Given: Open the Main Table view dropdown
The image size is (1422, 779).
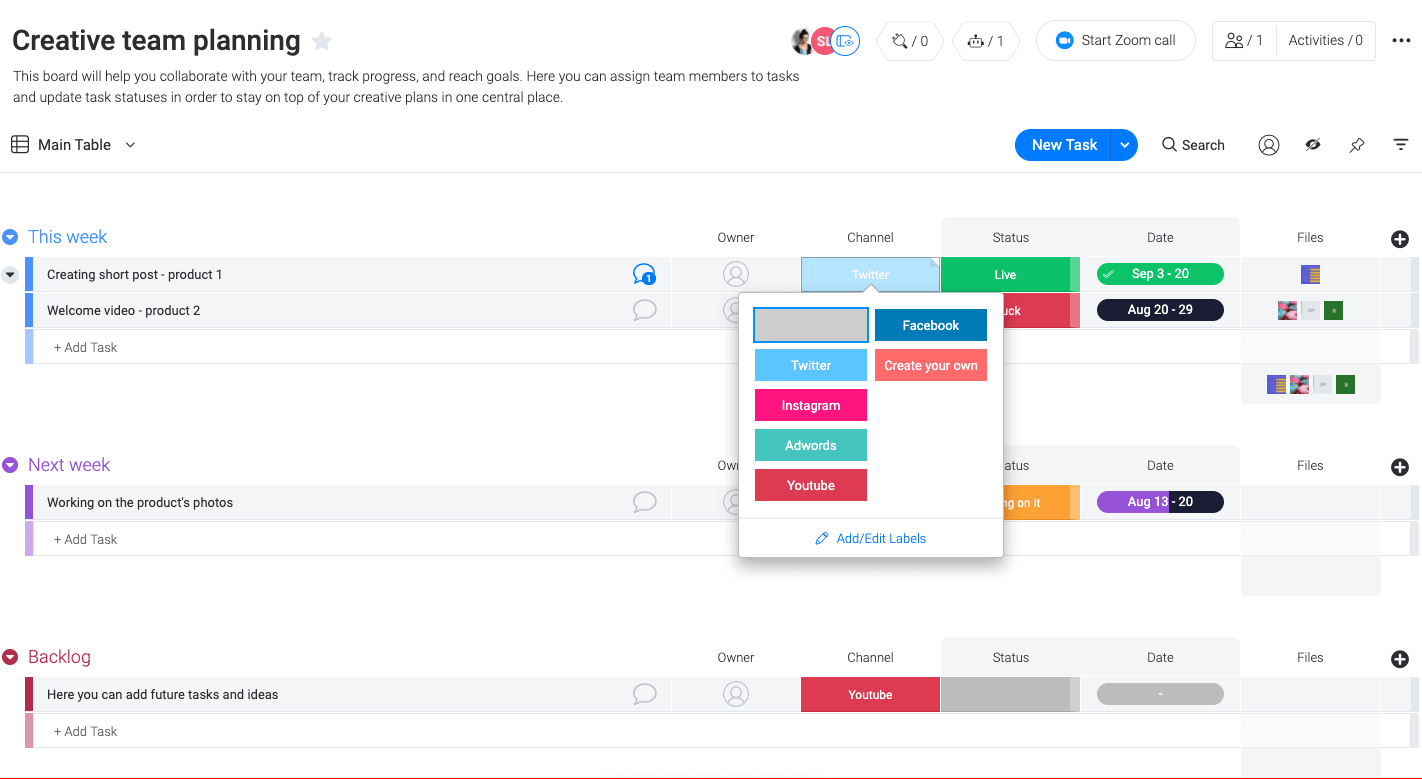Looking at the screenshot, I should [130, 145].
